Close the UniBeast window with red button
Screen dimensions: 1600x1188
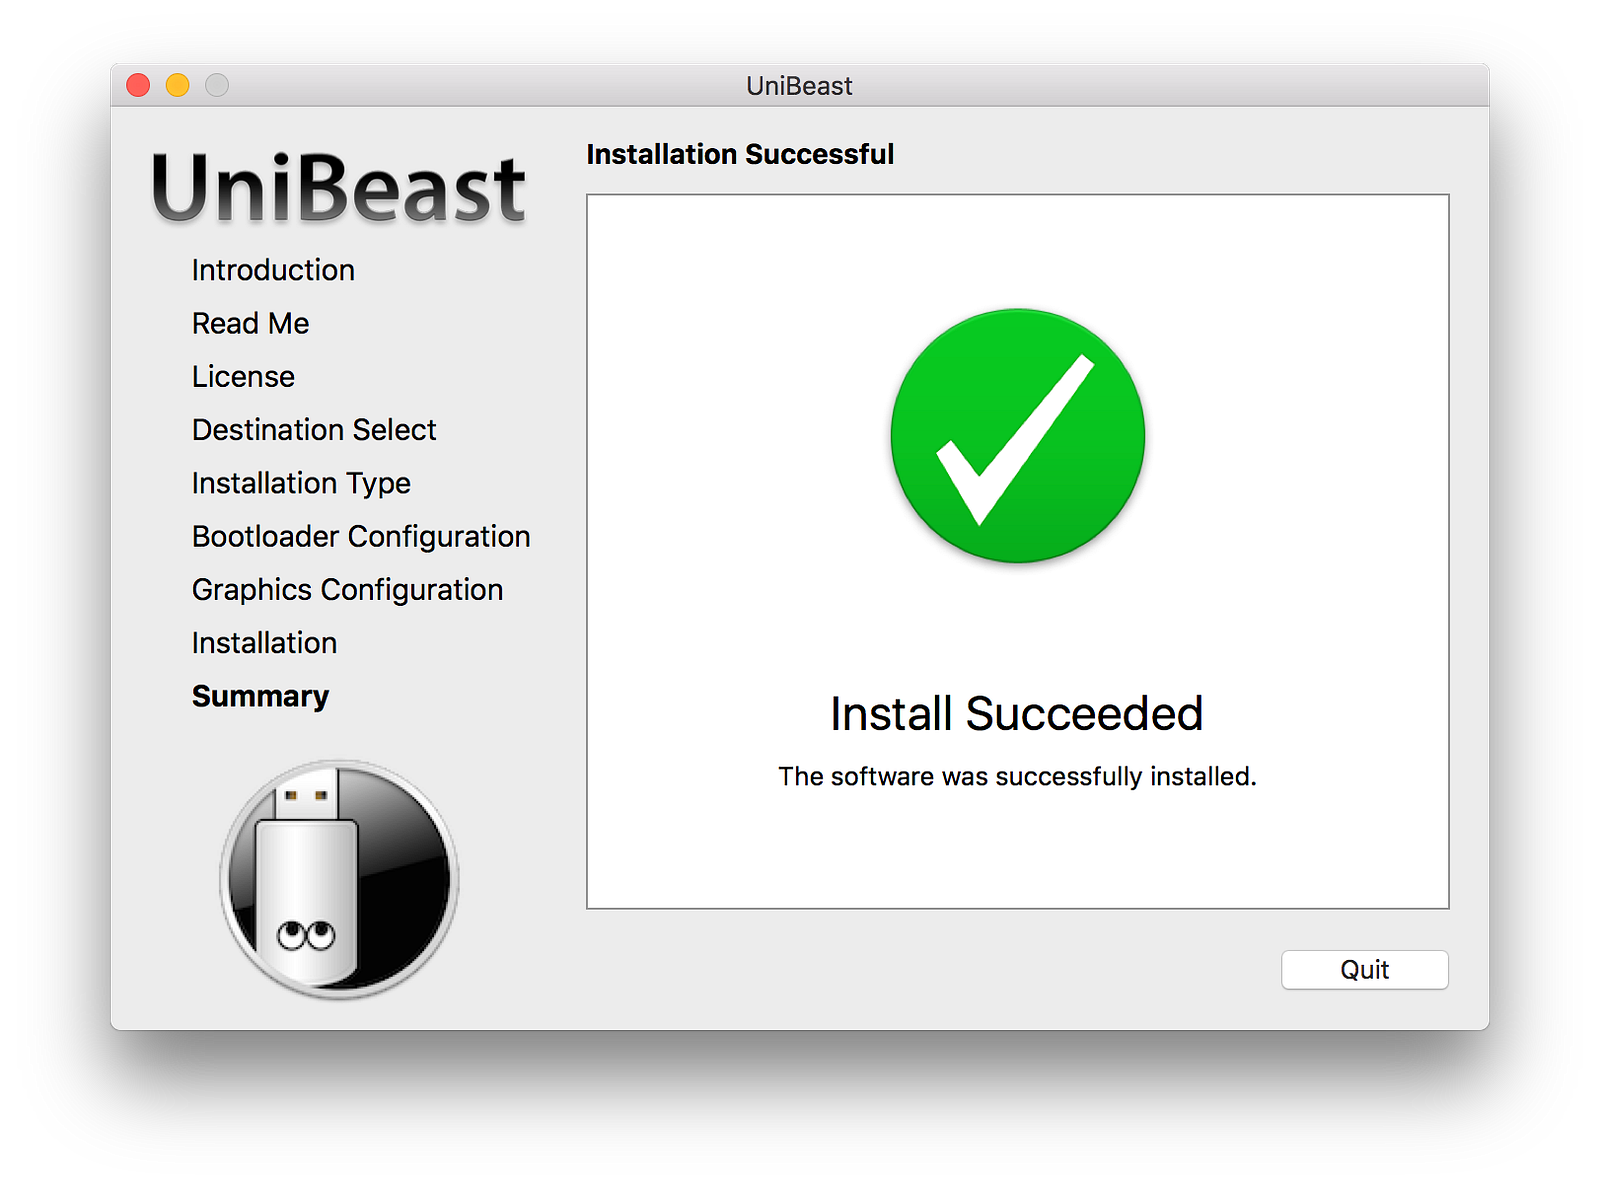(138, 85)
